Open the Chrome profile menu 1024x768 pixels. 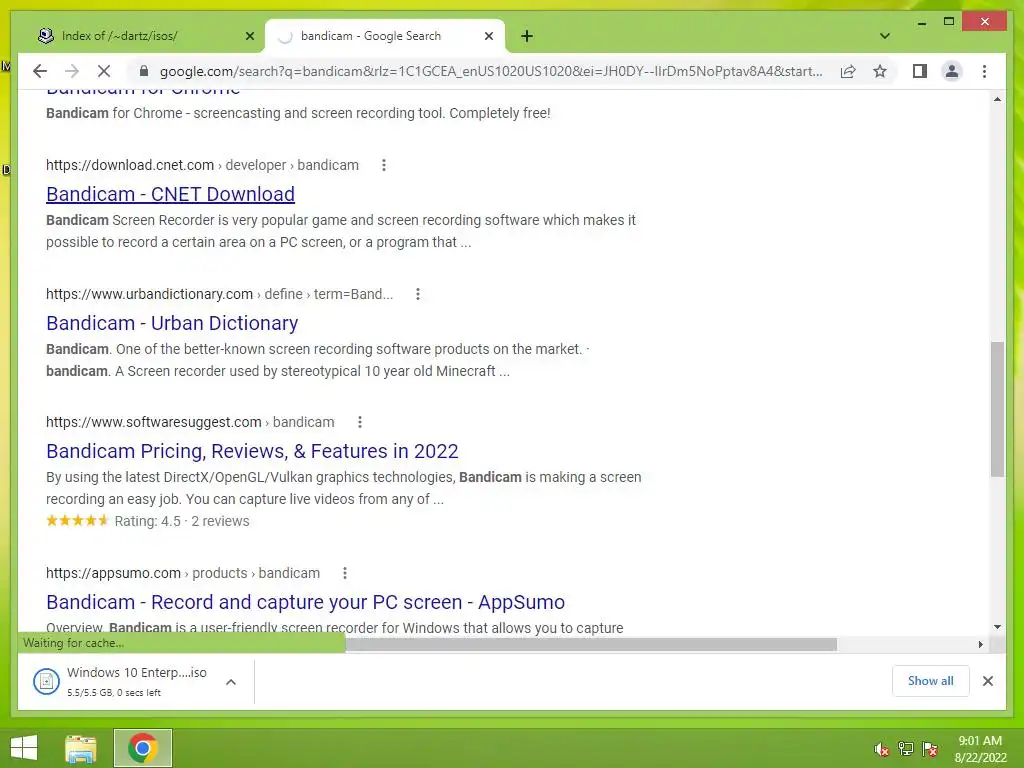952,71
